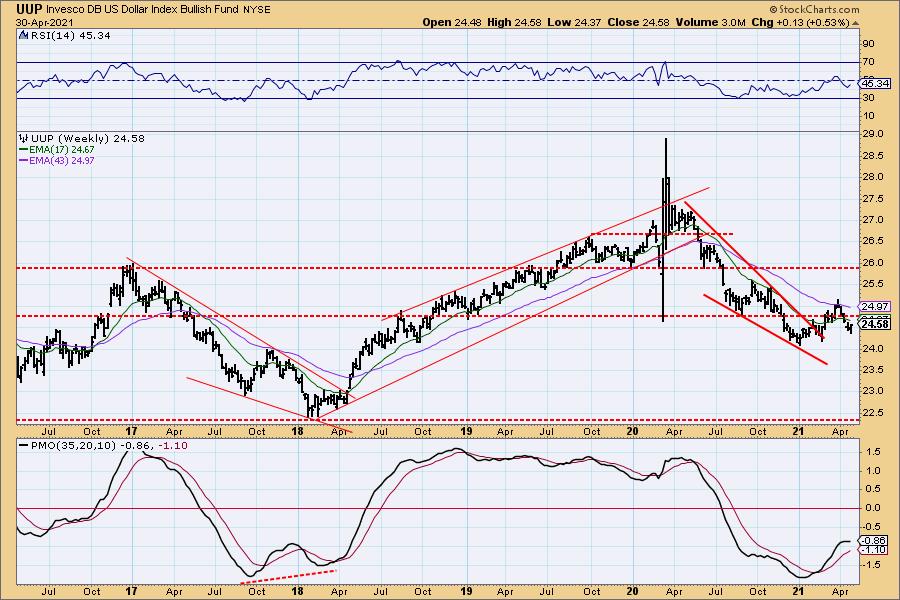This screenshot has height=600, width=900.
Task: Click the -0.86 PMO value tag on the right axis
Action: pyautogui.click(x=875, y=540)
